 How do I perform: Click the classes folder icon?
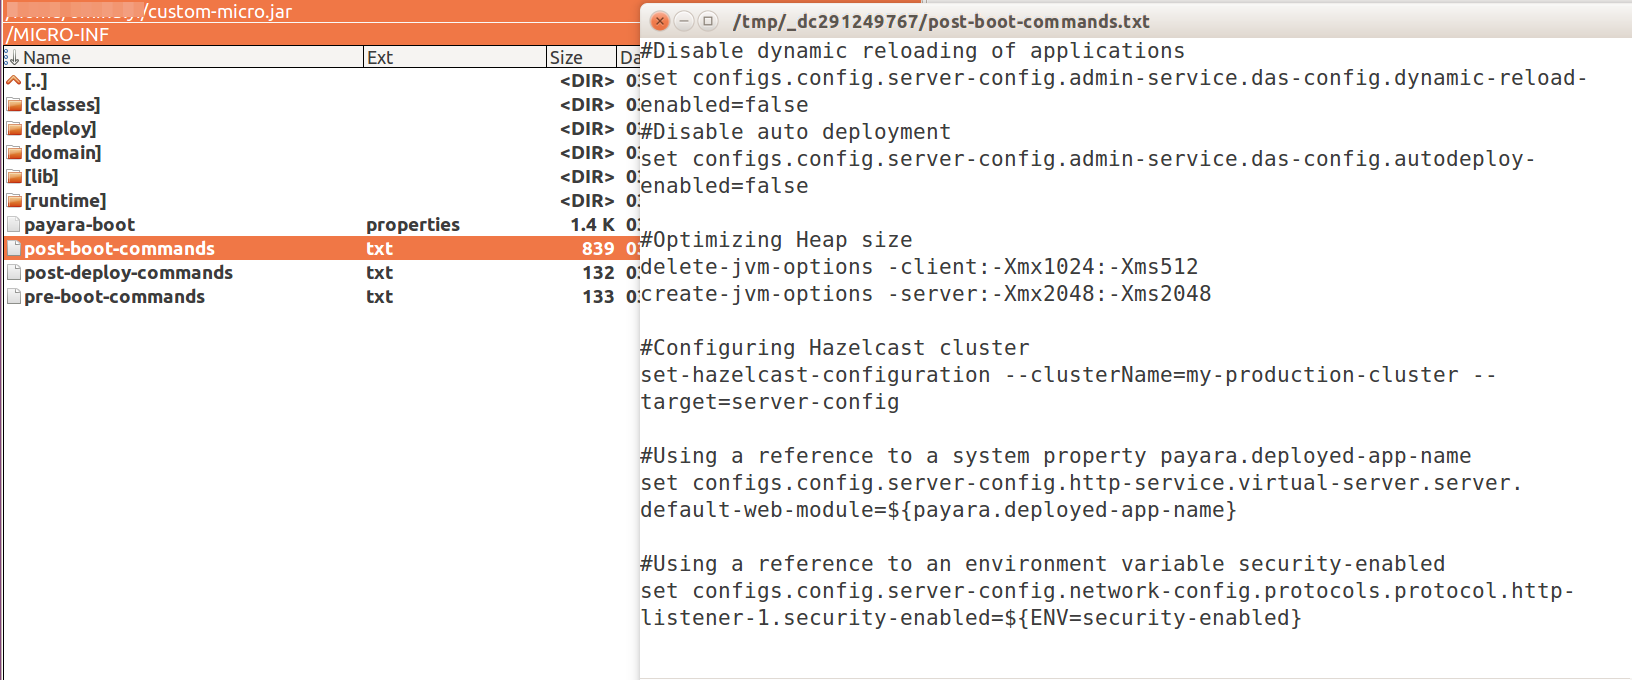click(14, 105)
